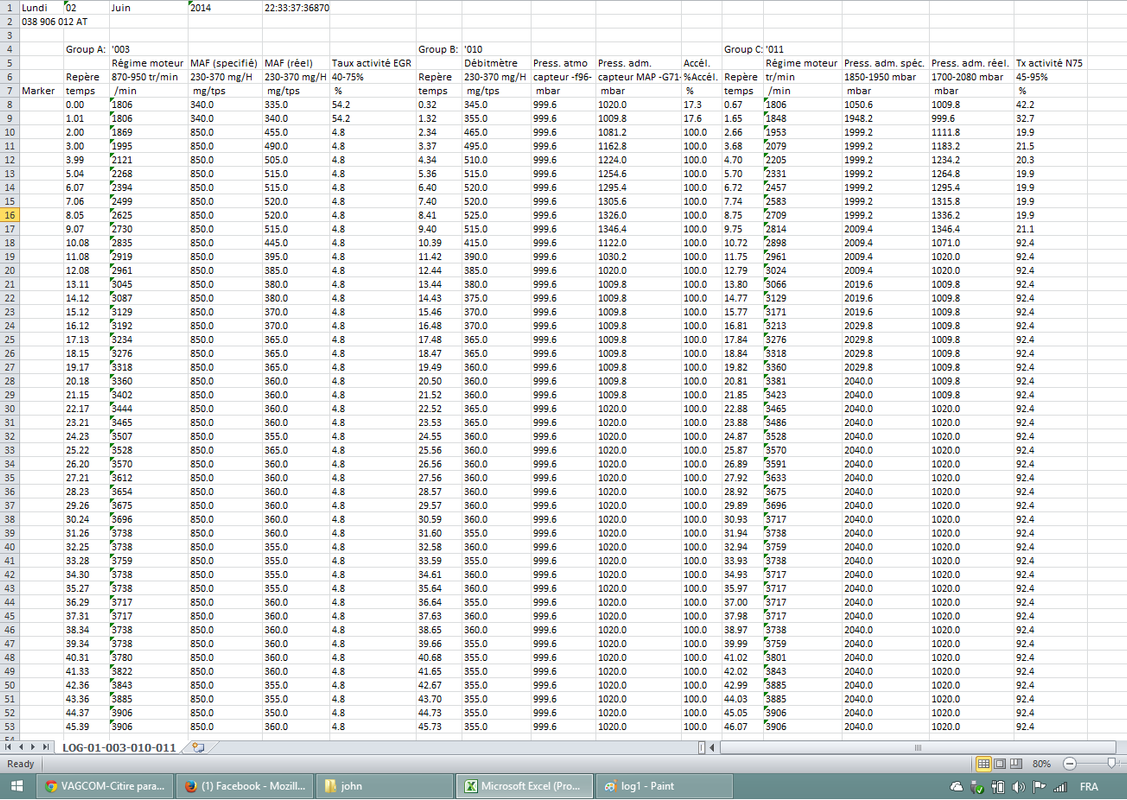Select the LOG-01-003-010-011 sheet tab
The height and width of the screenshot is (800, 1127).
[x=119, y=748]
